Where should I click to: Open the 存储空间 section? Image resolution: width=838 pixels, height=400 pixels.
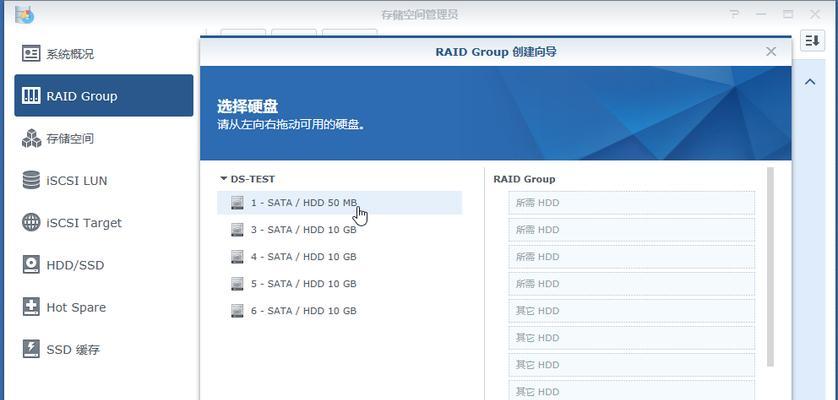coord(103,139)
